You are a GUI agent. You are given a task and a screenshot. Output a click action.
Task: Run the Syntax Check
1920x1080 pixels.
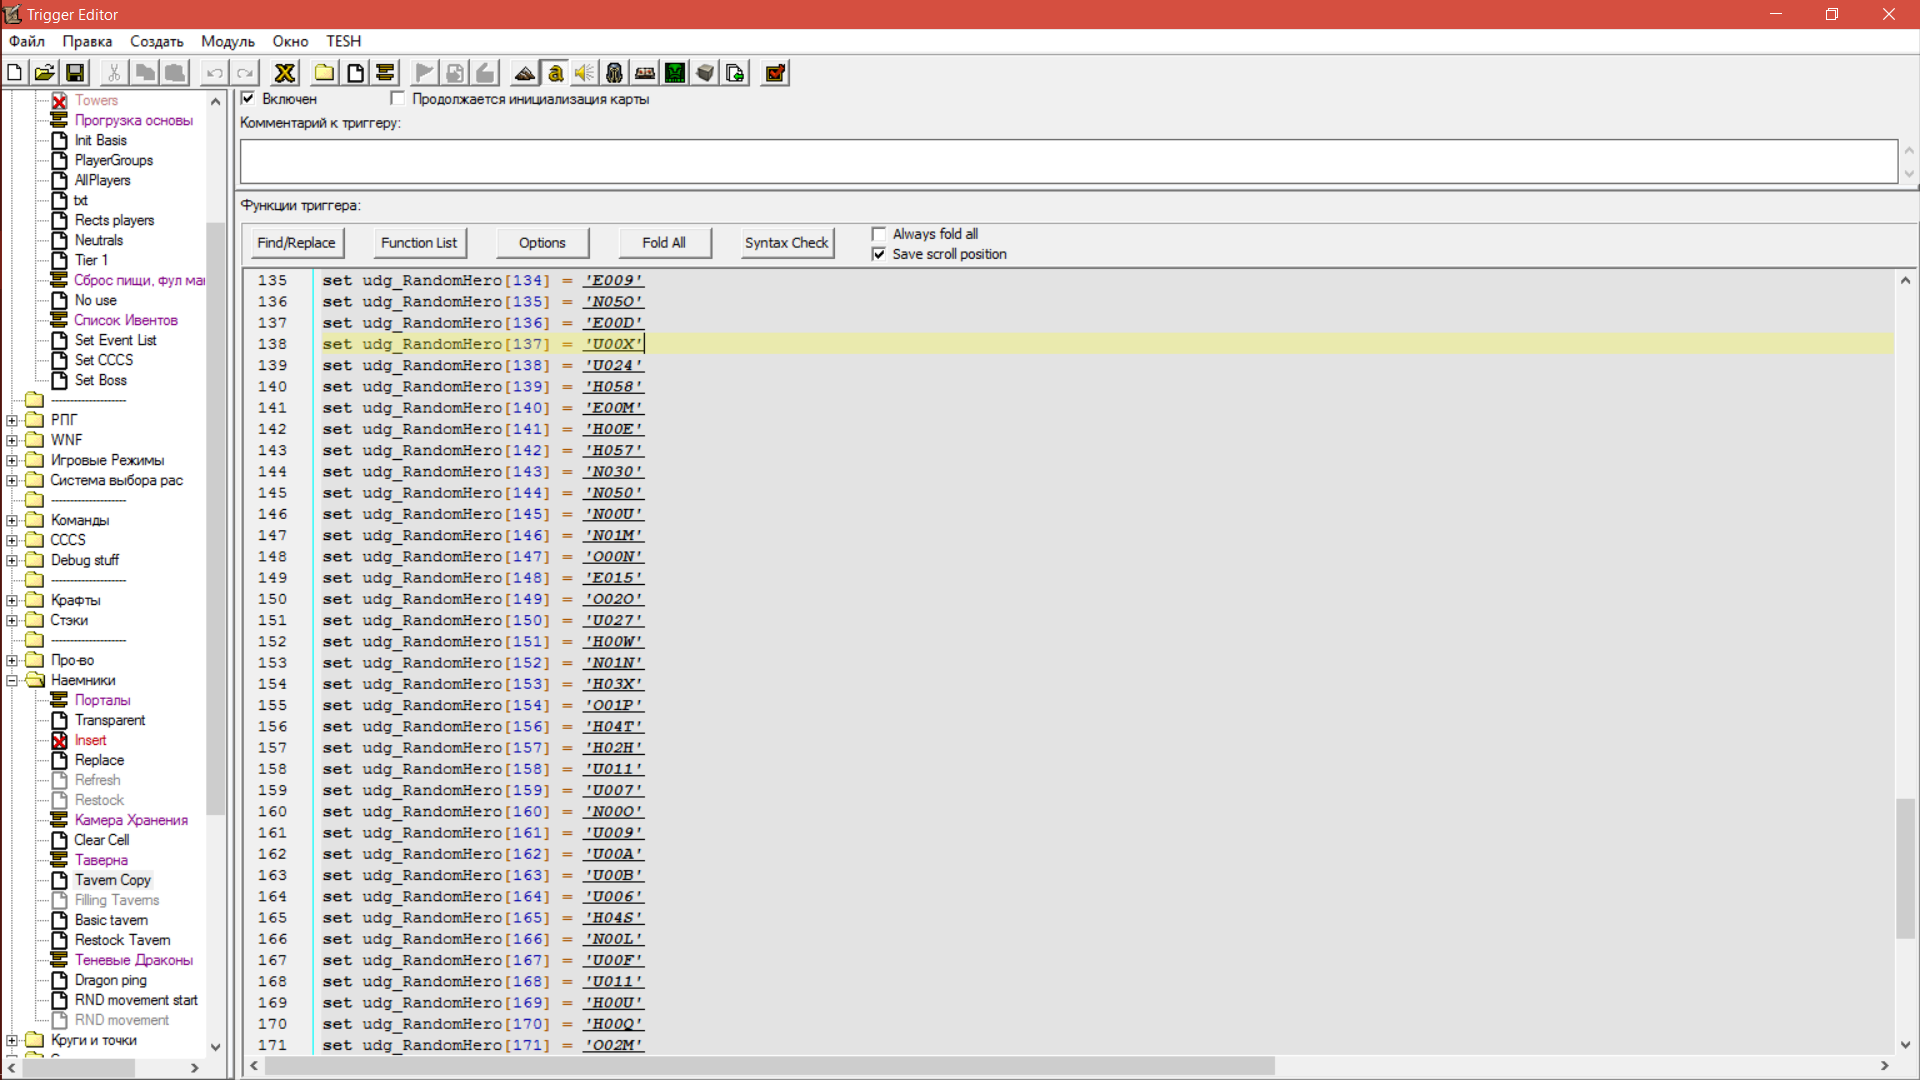[x=787, y=243]
